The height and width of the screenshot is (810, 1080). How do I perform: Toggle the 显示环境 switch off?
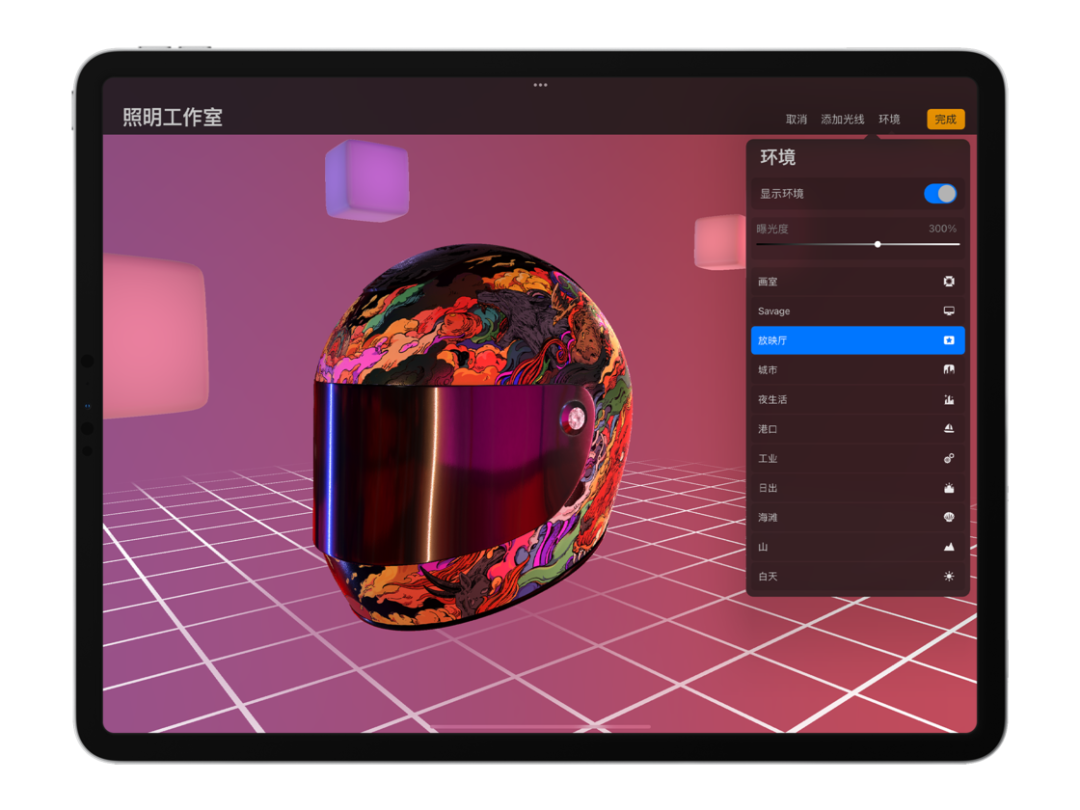tap(940, 194)
